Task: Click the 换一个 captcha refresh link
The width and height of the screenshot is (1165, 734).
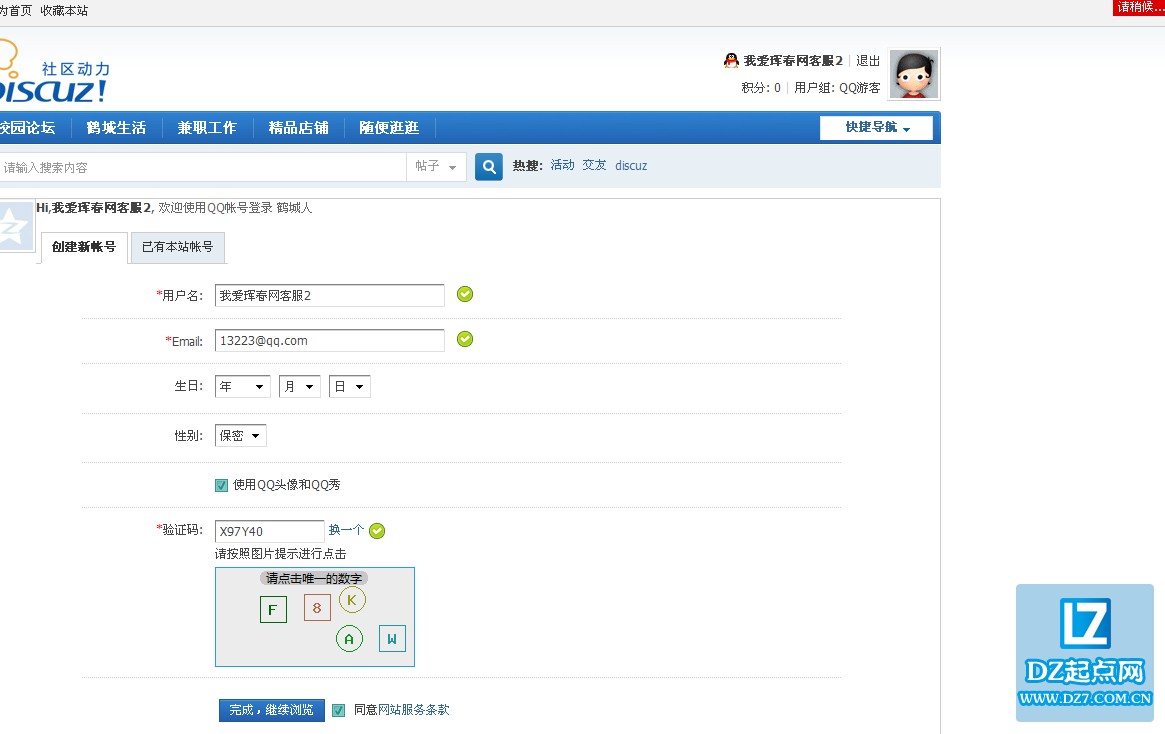Action: [346, 530]
